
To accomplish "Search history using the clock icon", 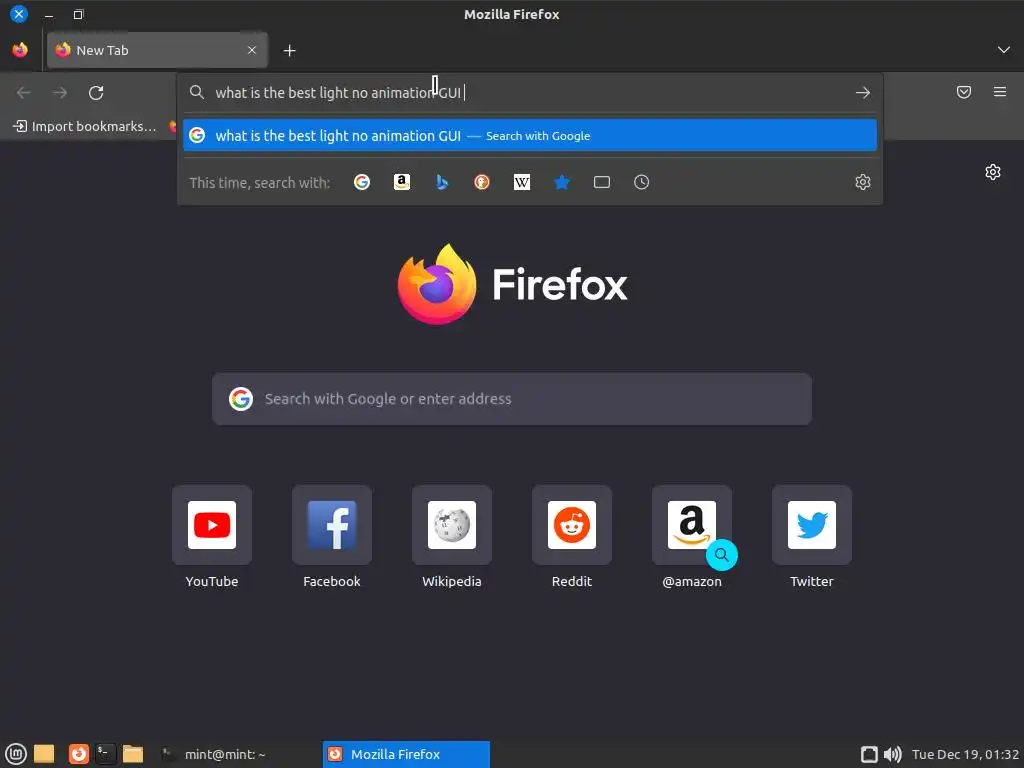I will pos(641,182).
